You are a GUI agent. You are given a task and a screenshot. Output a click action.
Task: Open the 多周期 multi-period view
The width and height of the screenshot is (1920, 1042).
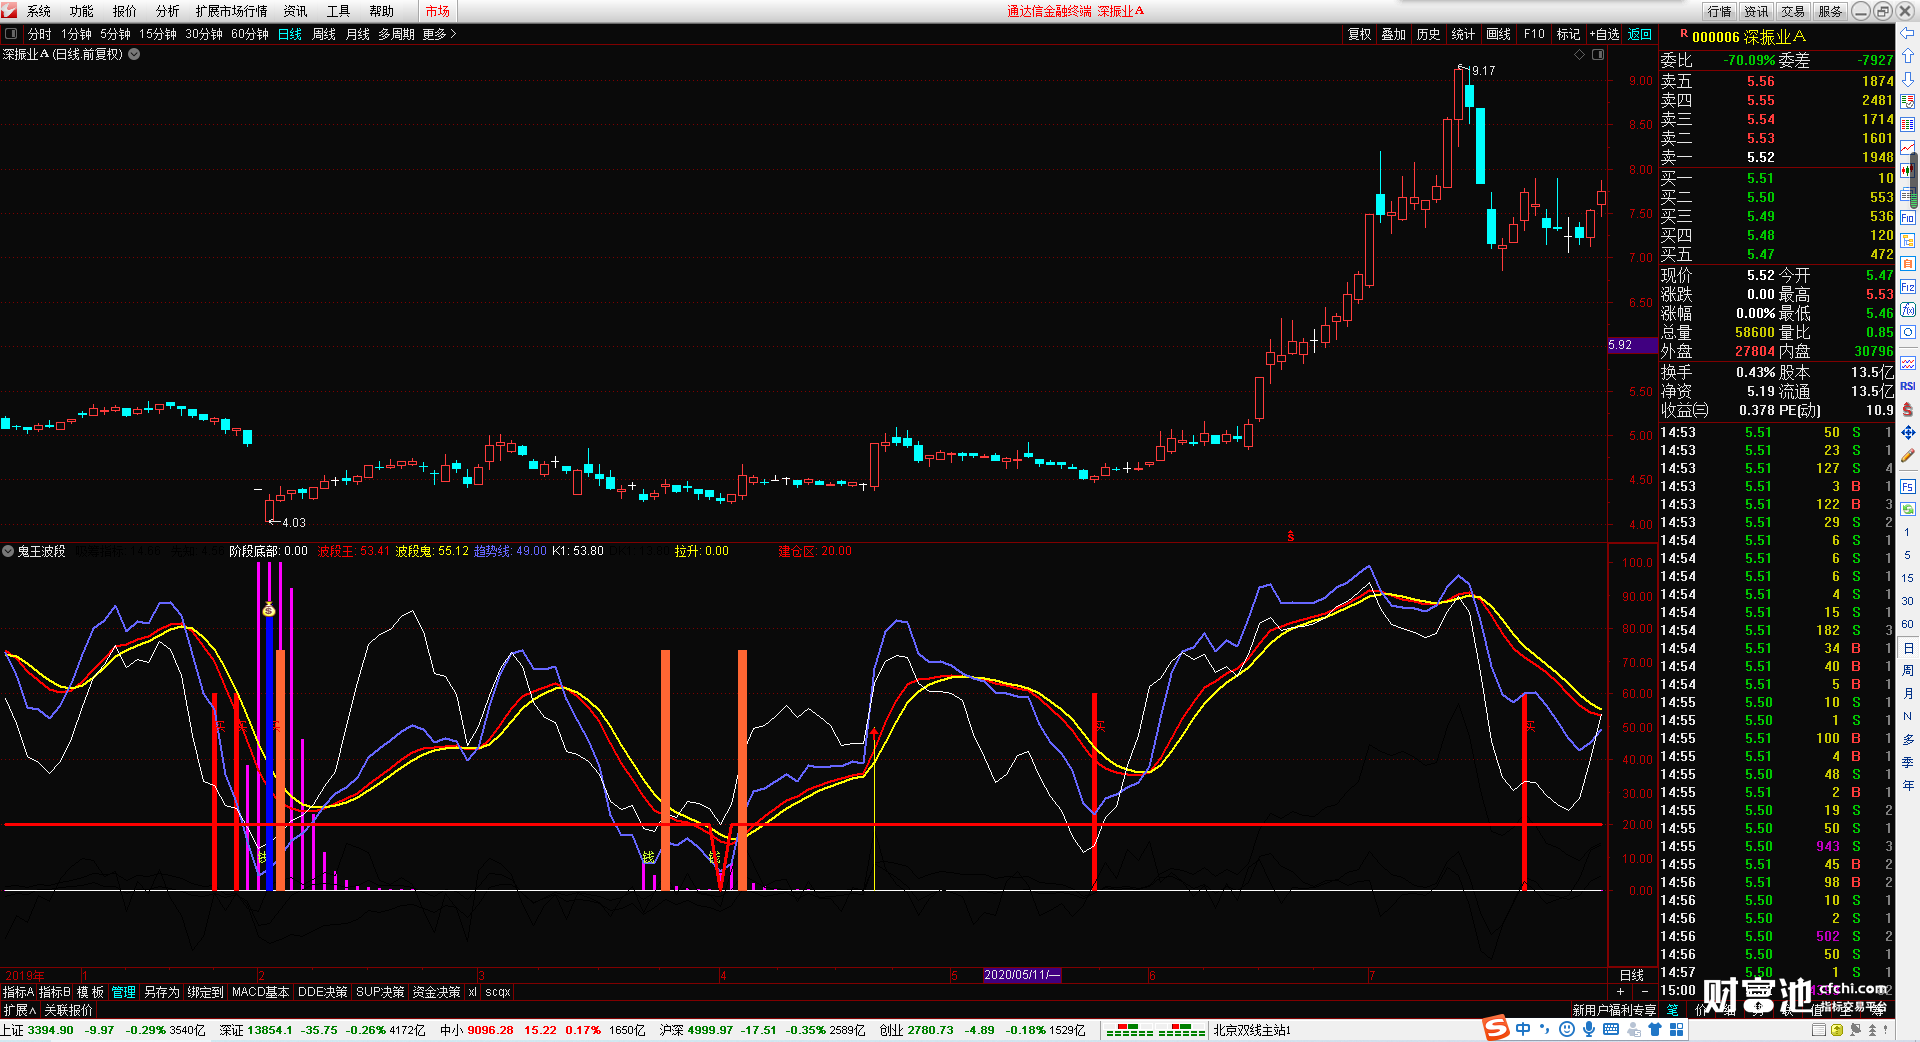[x=396, y=34]
